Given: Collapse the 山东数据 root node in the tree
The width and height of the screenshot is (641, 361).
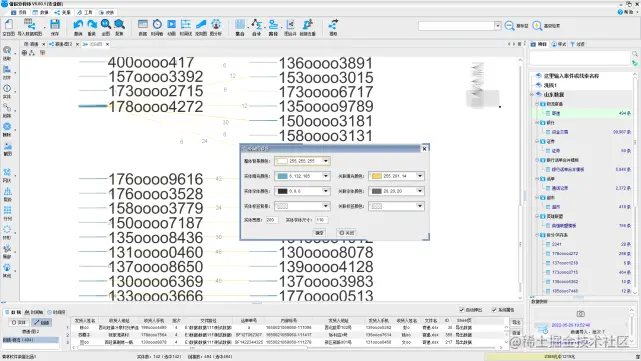Looking at the screenshot, I should [532, 94].
